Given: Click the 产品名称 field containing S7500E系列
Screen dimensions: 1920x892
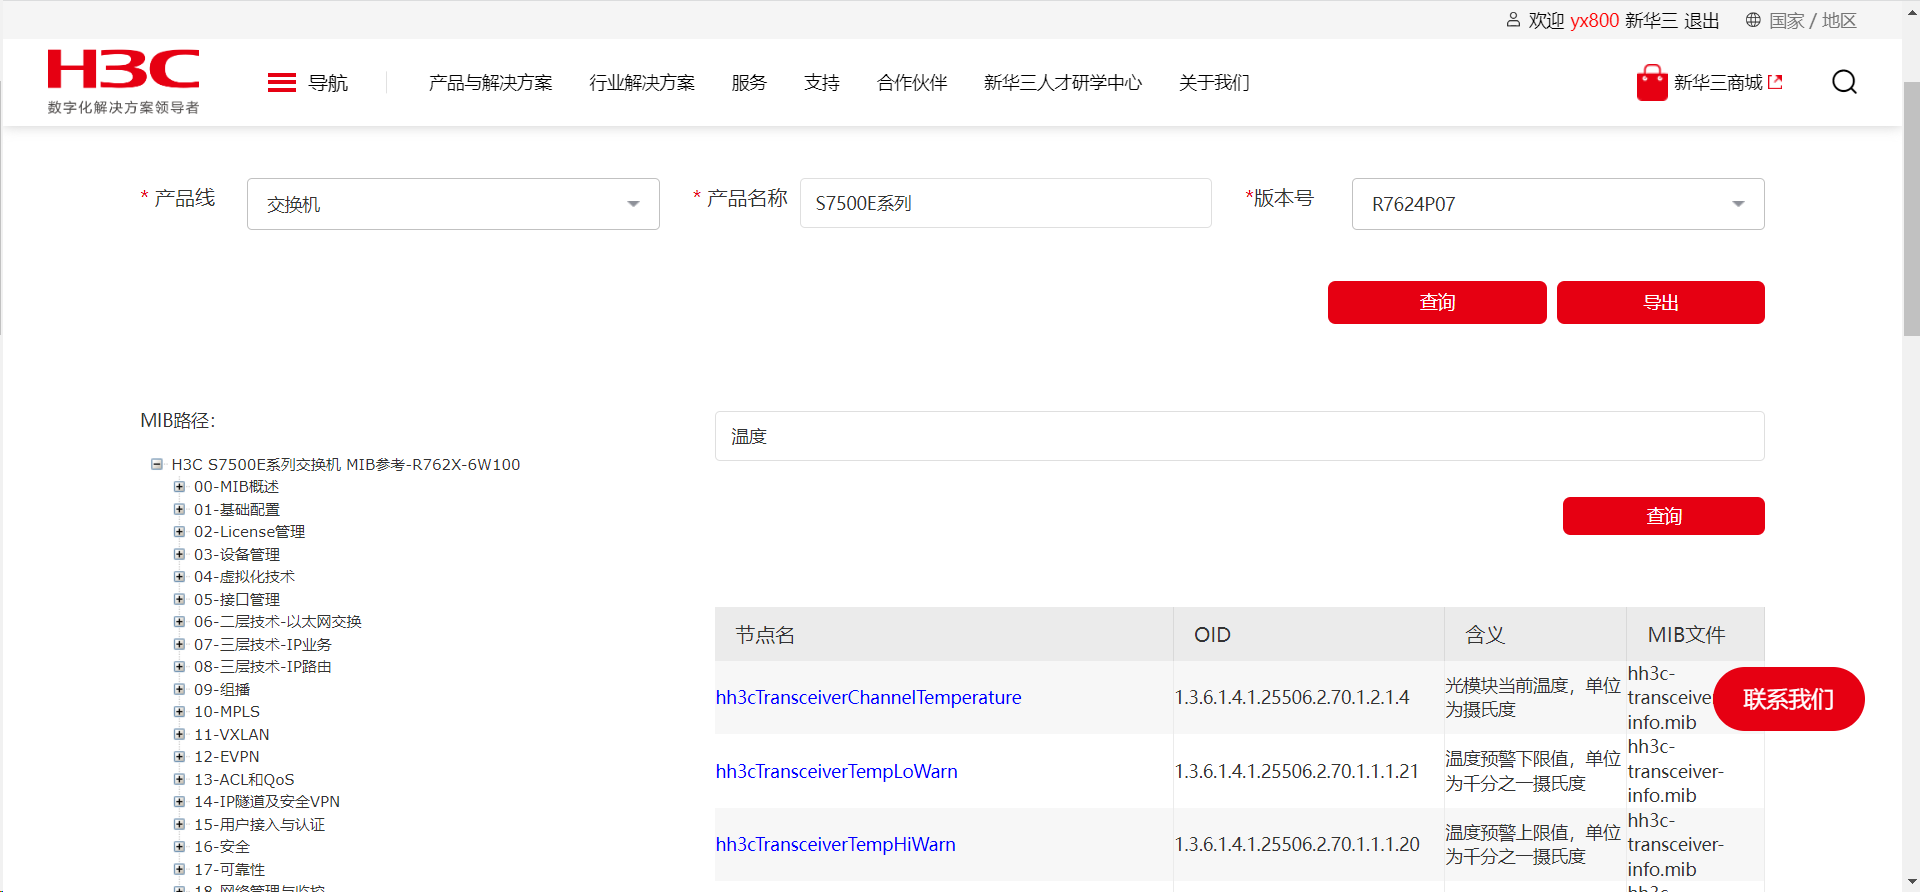Looking at the screenshot, I should [x=1006, y=203].
